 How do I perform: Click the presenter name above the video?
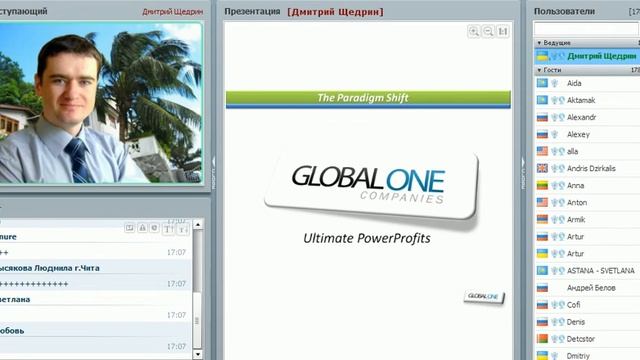(172, 11)
